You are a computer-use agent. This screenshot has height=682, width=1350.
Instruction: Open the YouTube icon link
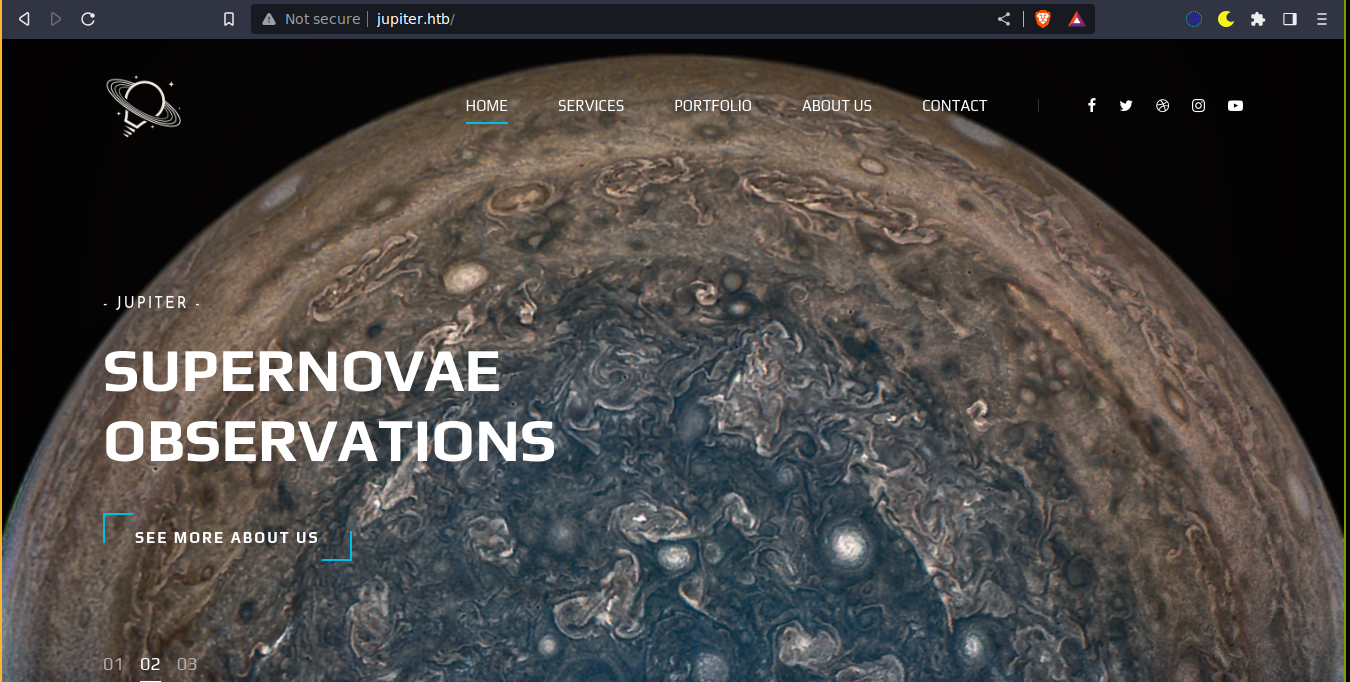1235,106
